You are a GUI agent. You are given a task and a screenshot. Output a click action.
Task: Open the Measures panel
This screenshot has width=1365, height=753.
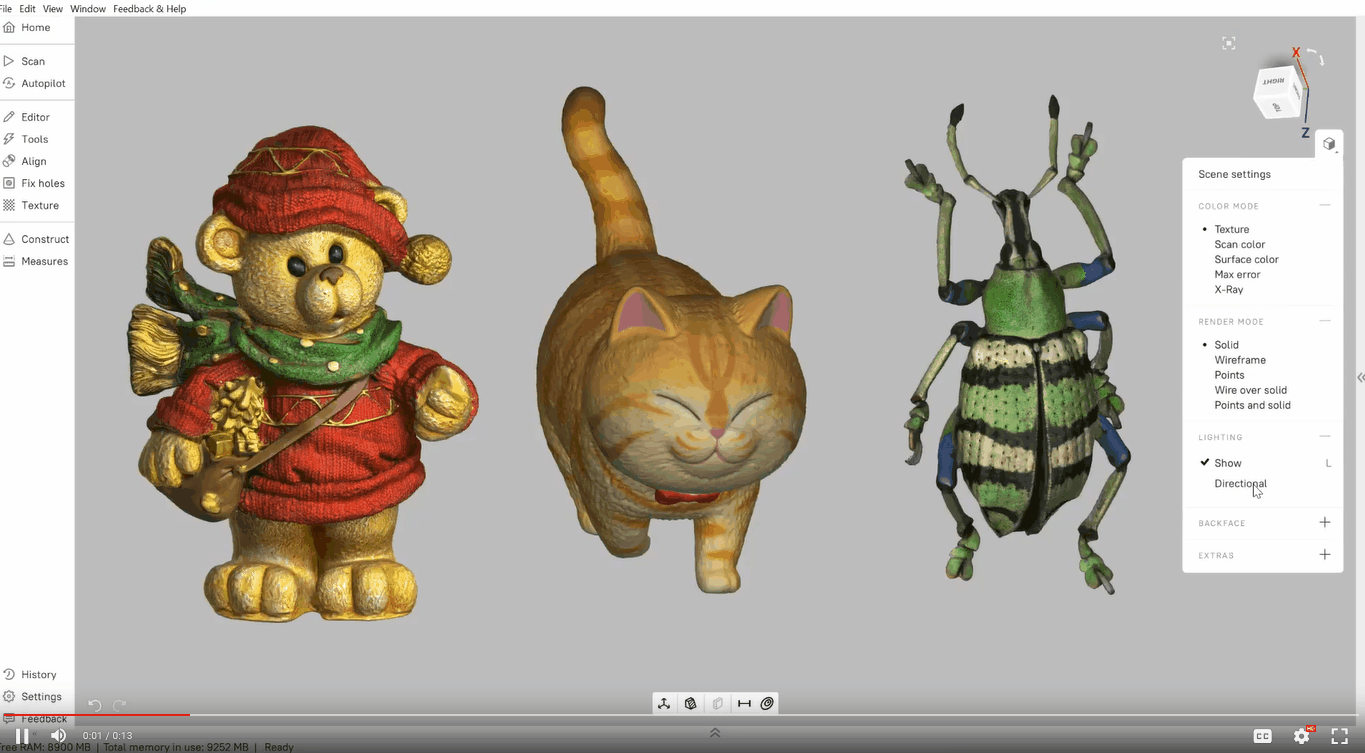point(36,261)
